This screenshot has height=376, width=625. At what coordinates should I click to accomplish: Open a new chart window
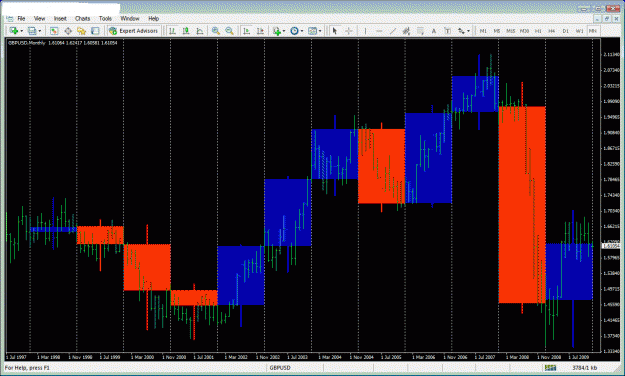pyautogui.click(x=14, y=31)
